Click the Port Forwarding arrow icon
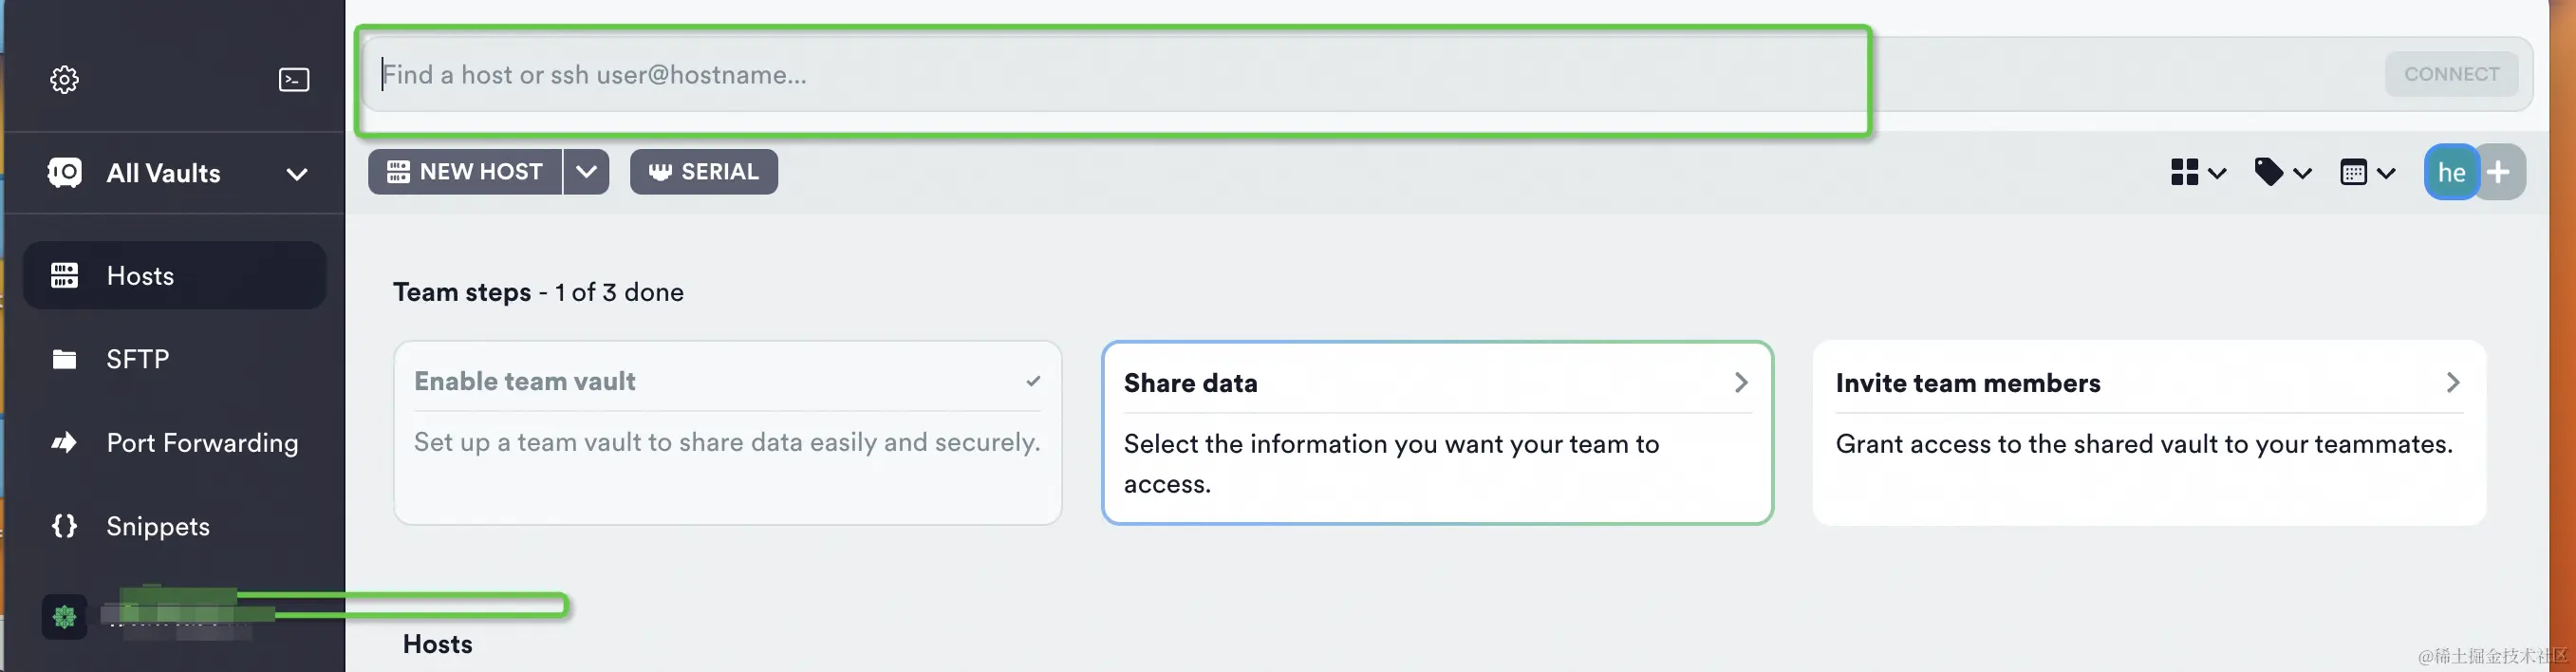Screen dimensions: 2576x672 click(x=64, y=442)
